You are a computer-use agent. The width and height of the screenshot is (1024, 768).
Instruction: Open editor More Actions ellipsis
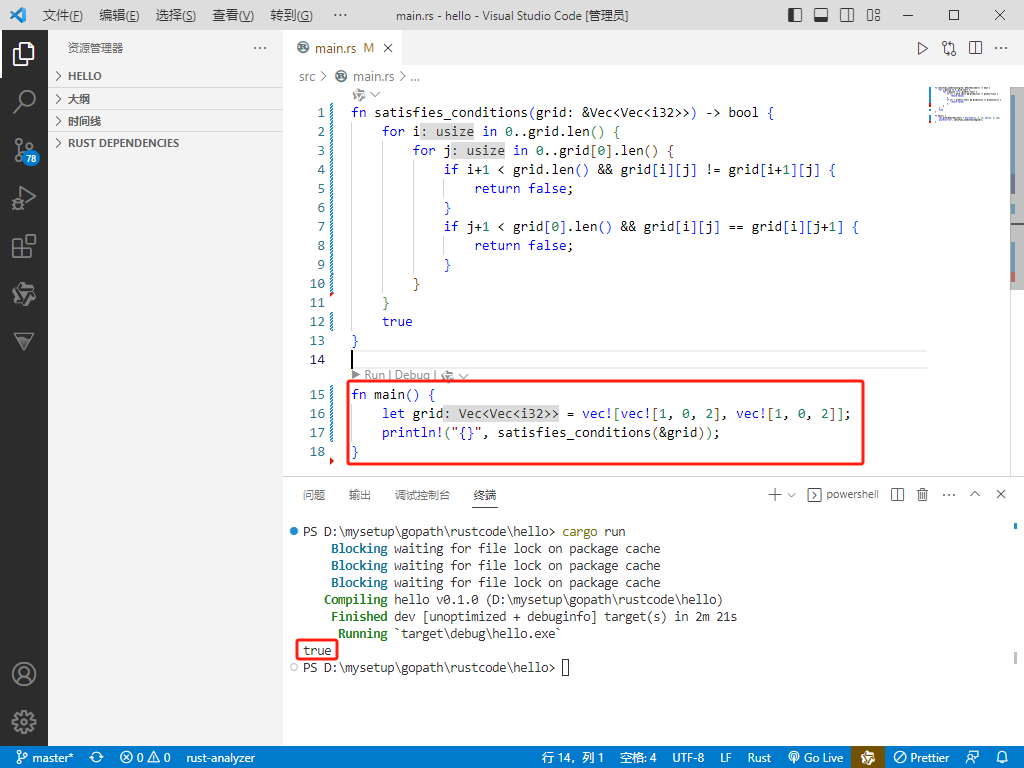pyautogui.click(x=1001, y=48)
